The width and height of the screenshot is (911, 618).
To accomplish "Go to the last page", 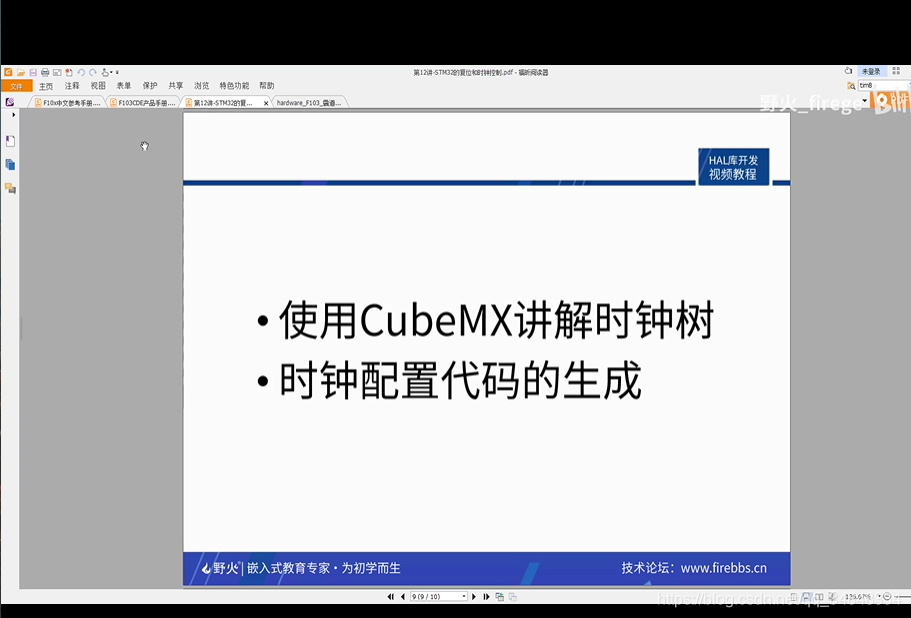I will coord(486,597).
